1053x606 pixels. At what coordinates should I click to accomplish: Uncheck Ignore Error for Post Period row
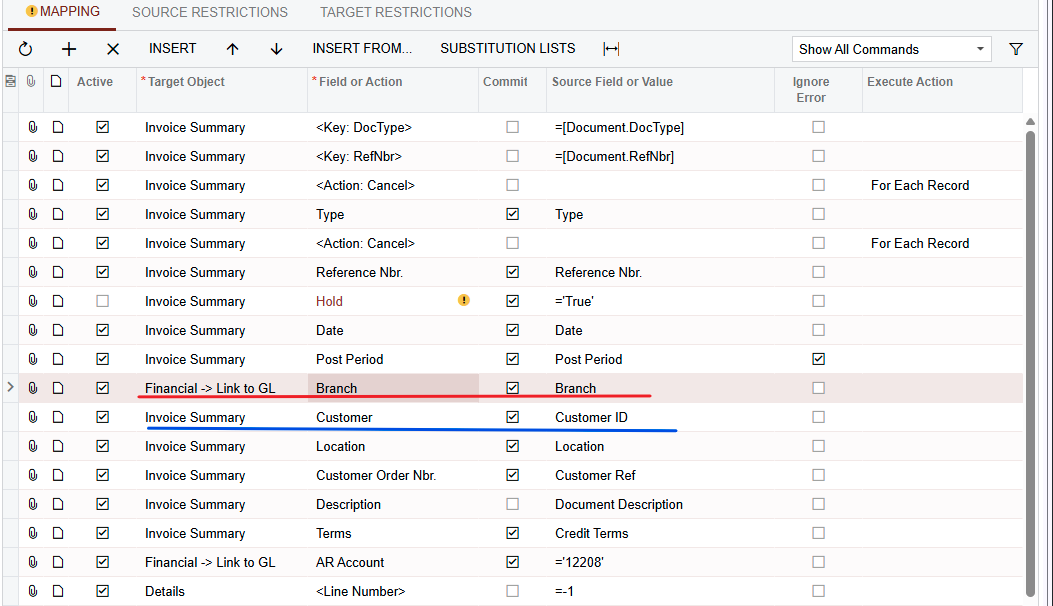click(818, 359)
